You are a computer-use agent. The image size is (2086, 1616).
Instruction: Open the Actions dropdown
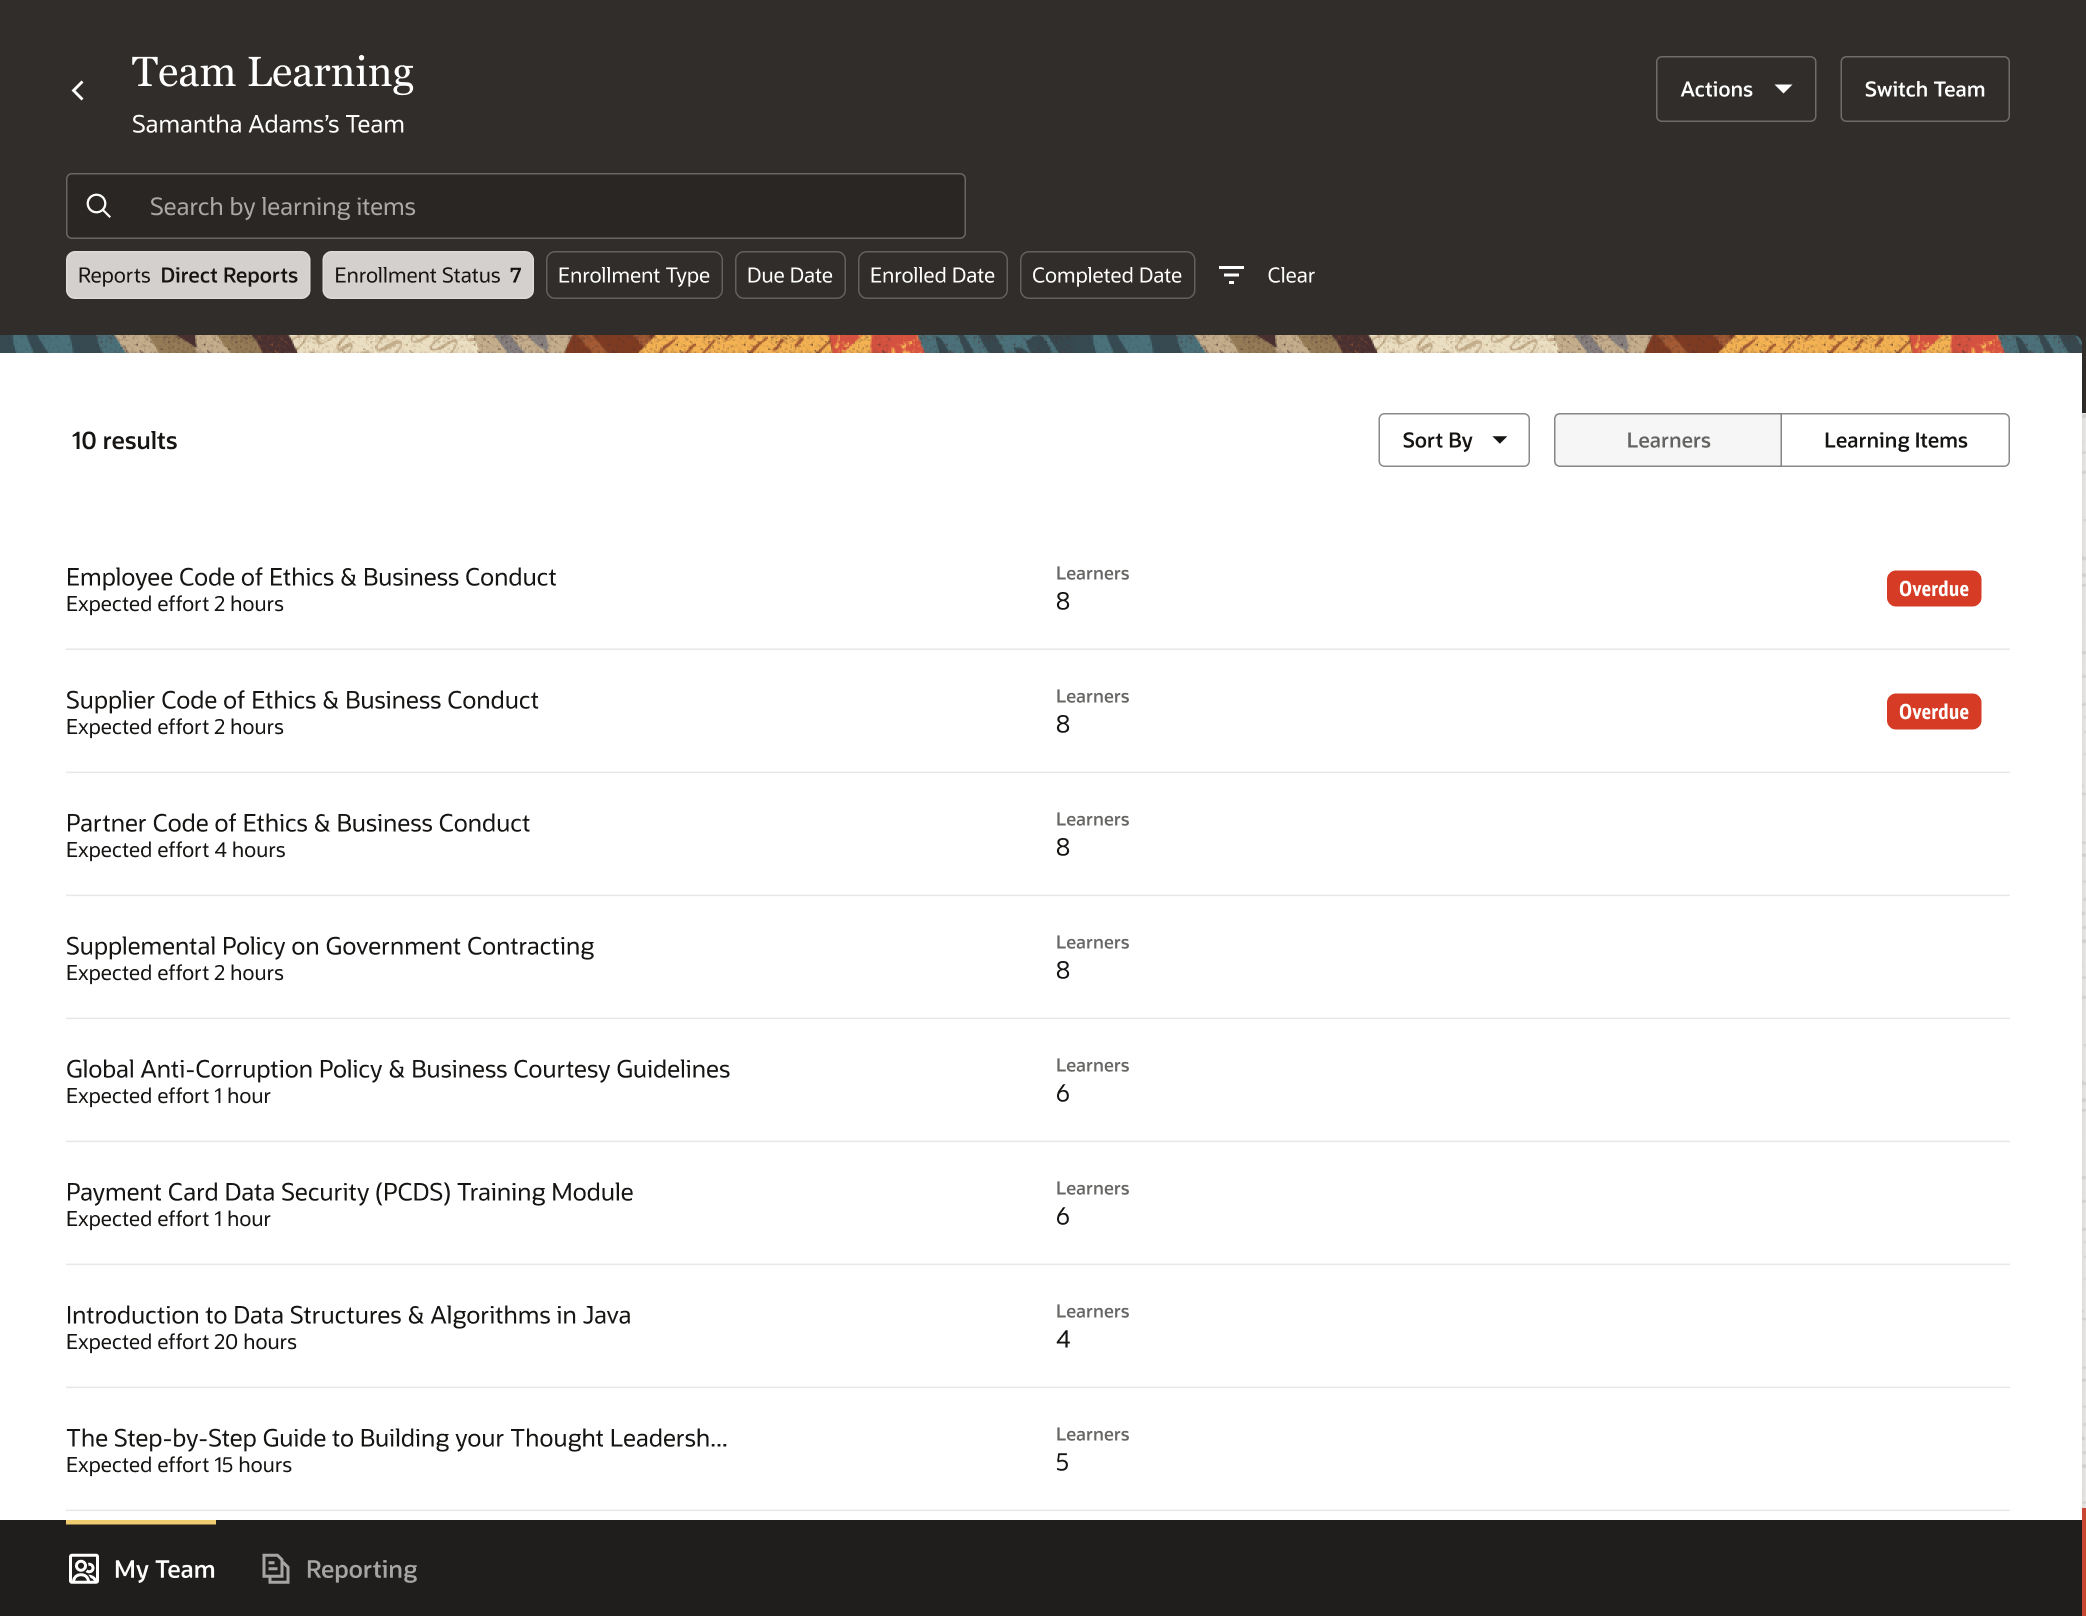[1735, 89]
